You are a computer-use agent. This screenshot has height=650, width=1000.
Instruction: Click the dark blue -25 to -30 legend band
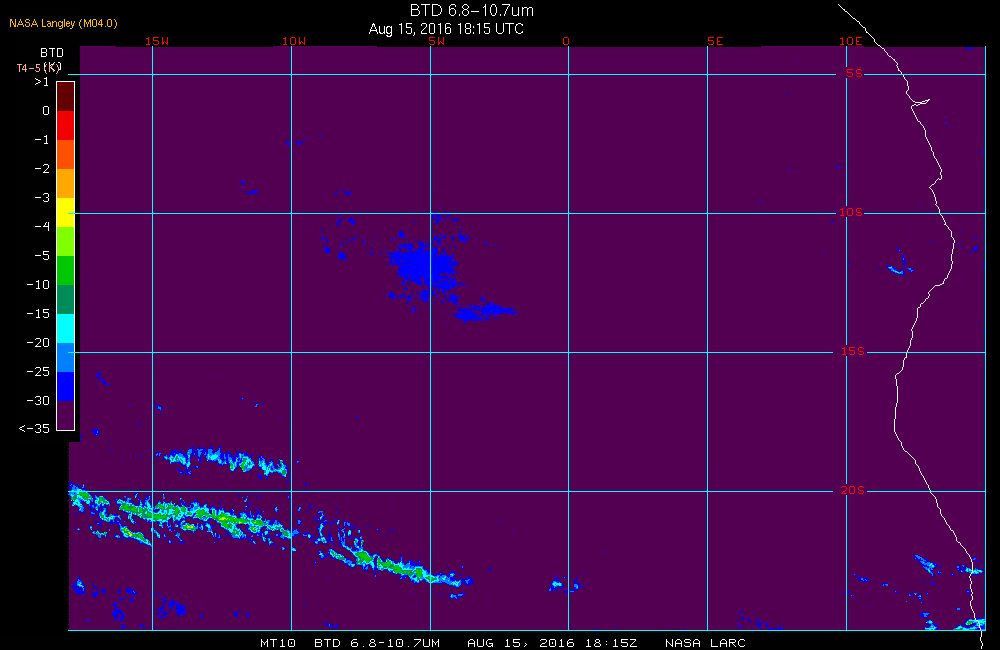pyautogui.click(x=66, y=387)
